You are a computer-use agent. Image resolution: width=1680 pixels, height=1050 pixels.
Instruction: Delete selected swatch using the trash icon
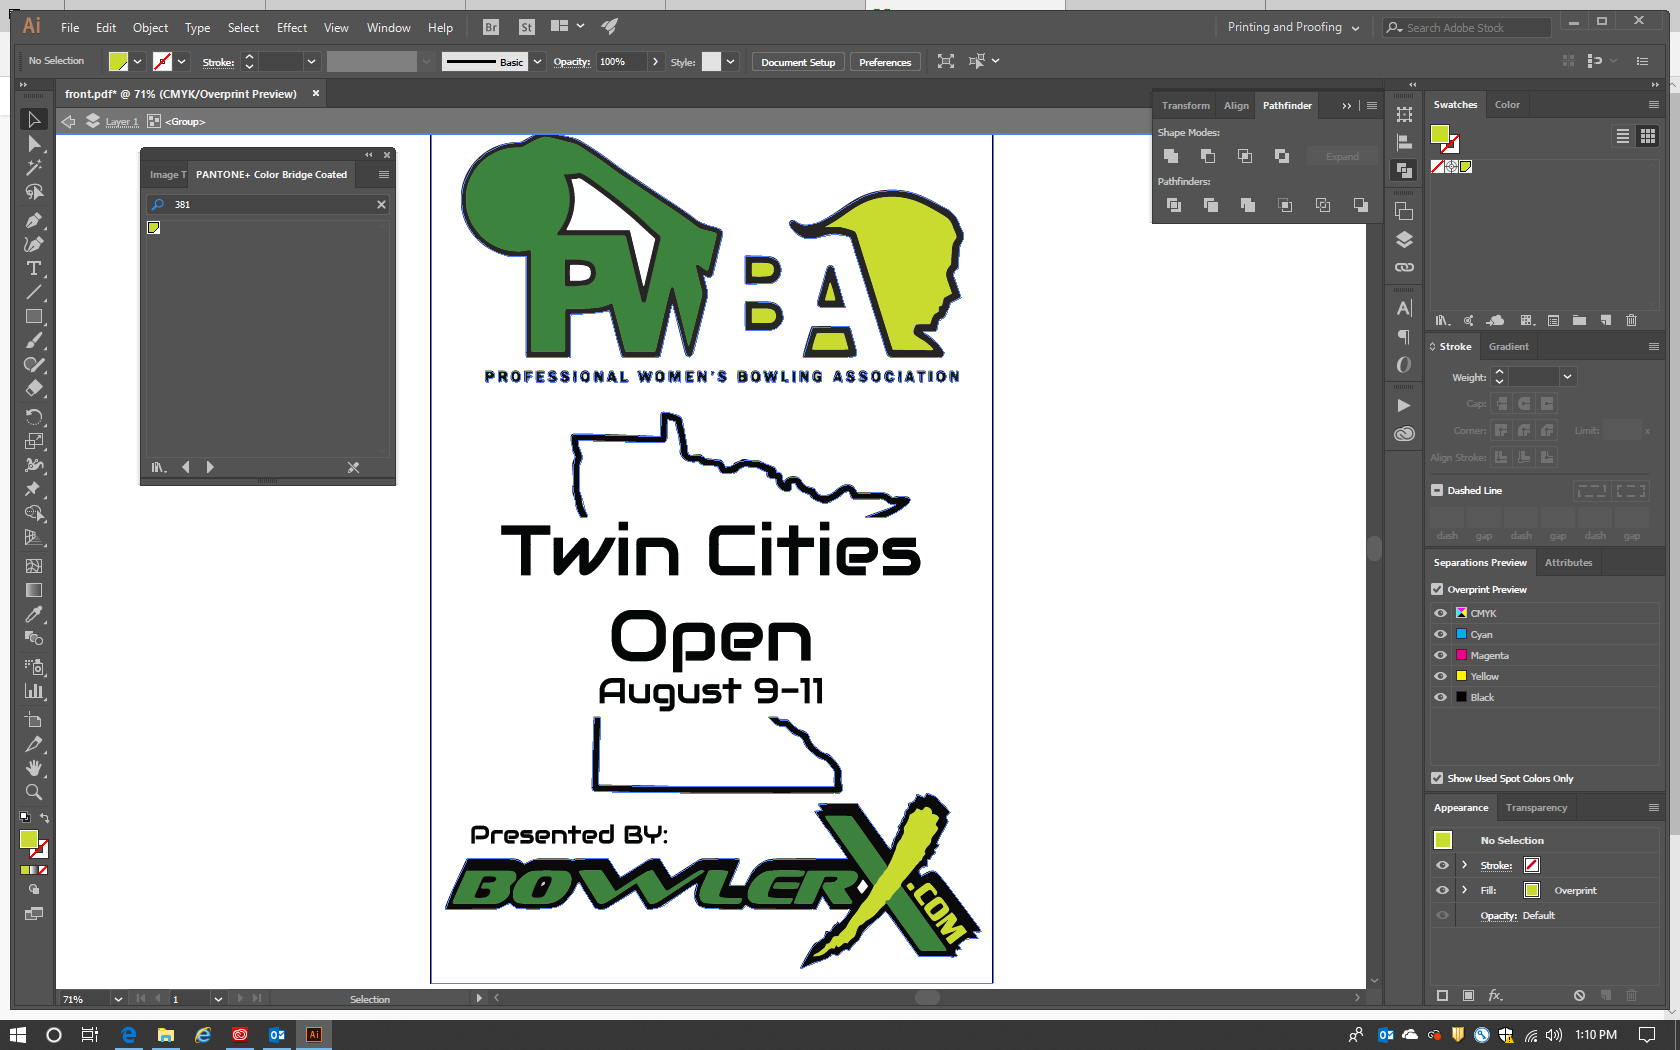pos(1631,320)
